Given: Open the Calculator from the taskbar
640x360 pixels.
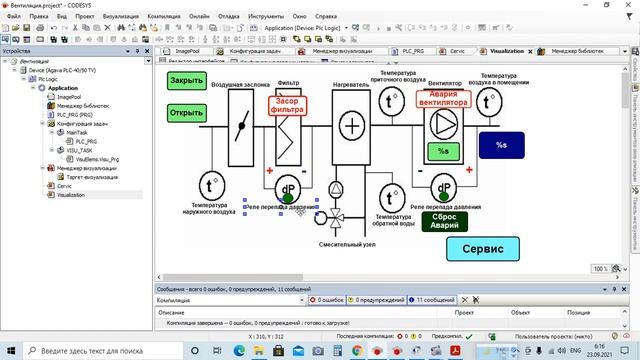Looking at the screenshot, I should point(338,351).
